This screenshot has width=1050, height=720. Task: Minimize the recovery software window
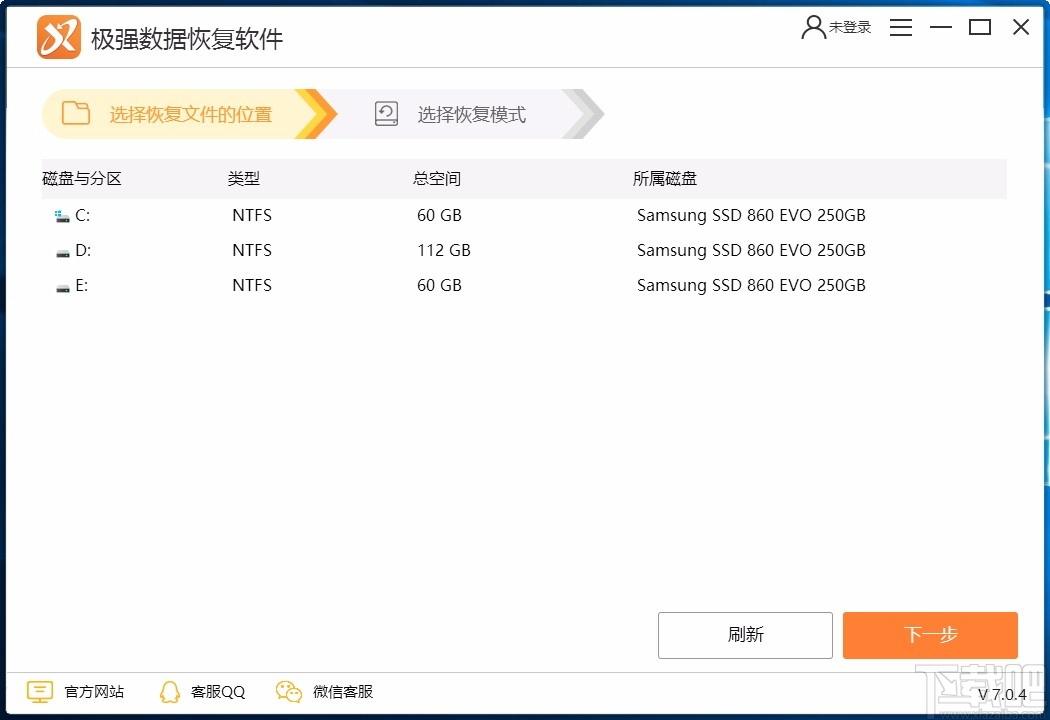[x=941, y=27]
